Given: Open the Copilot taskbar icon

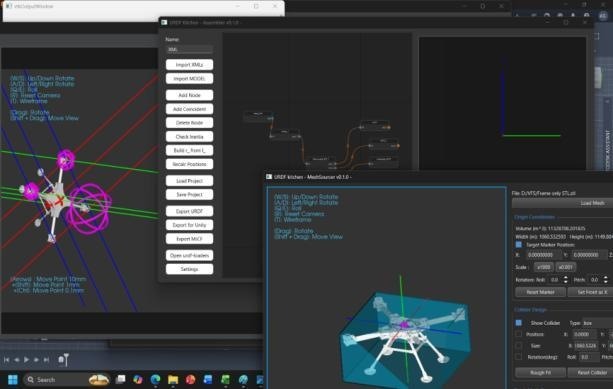Looking at the screenshot, I should tap(138, 380).
